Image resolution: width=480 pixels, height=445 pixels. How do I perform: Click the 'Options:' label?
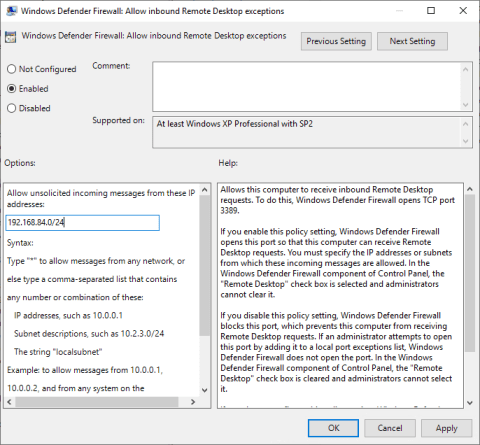coord(20,163)
